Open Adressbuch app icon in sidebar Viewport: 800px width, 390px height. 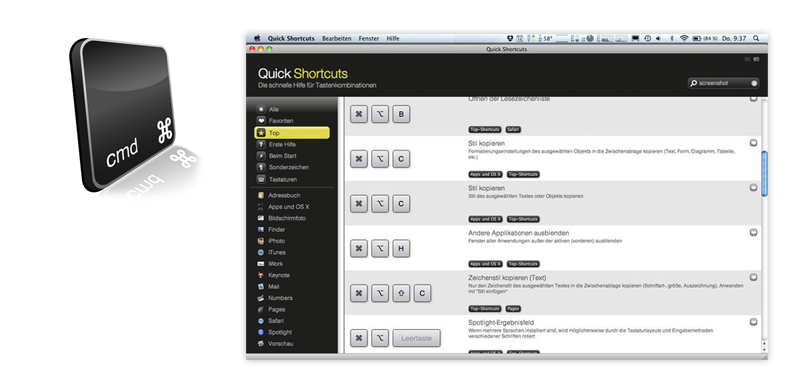click(261, 196)
